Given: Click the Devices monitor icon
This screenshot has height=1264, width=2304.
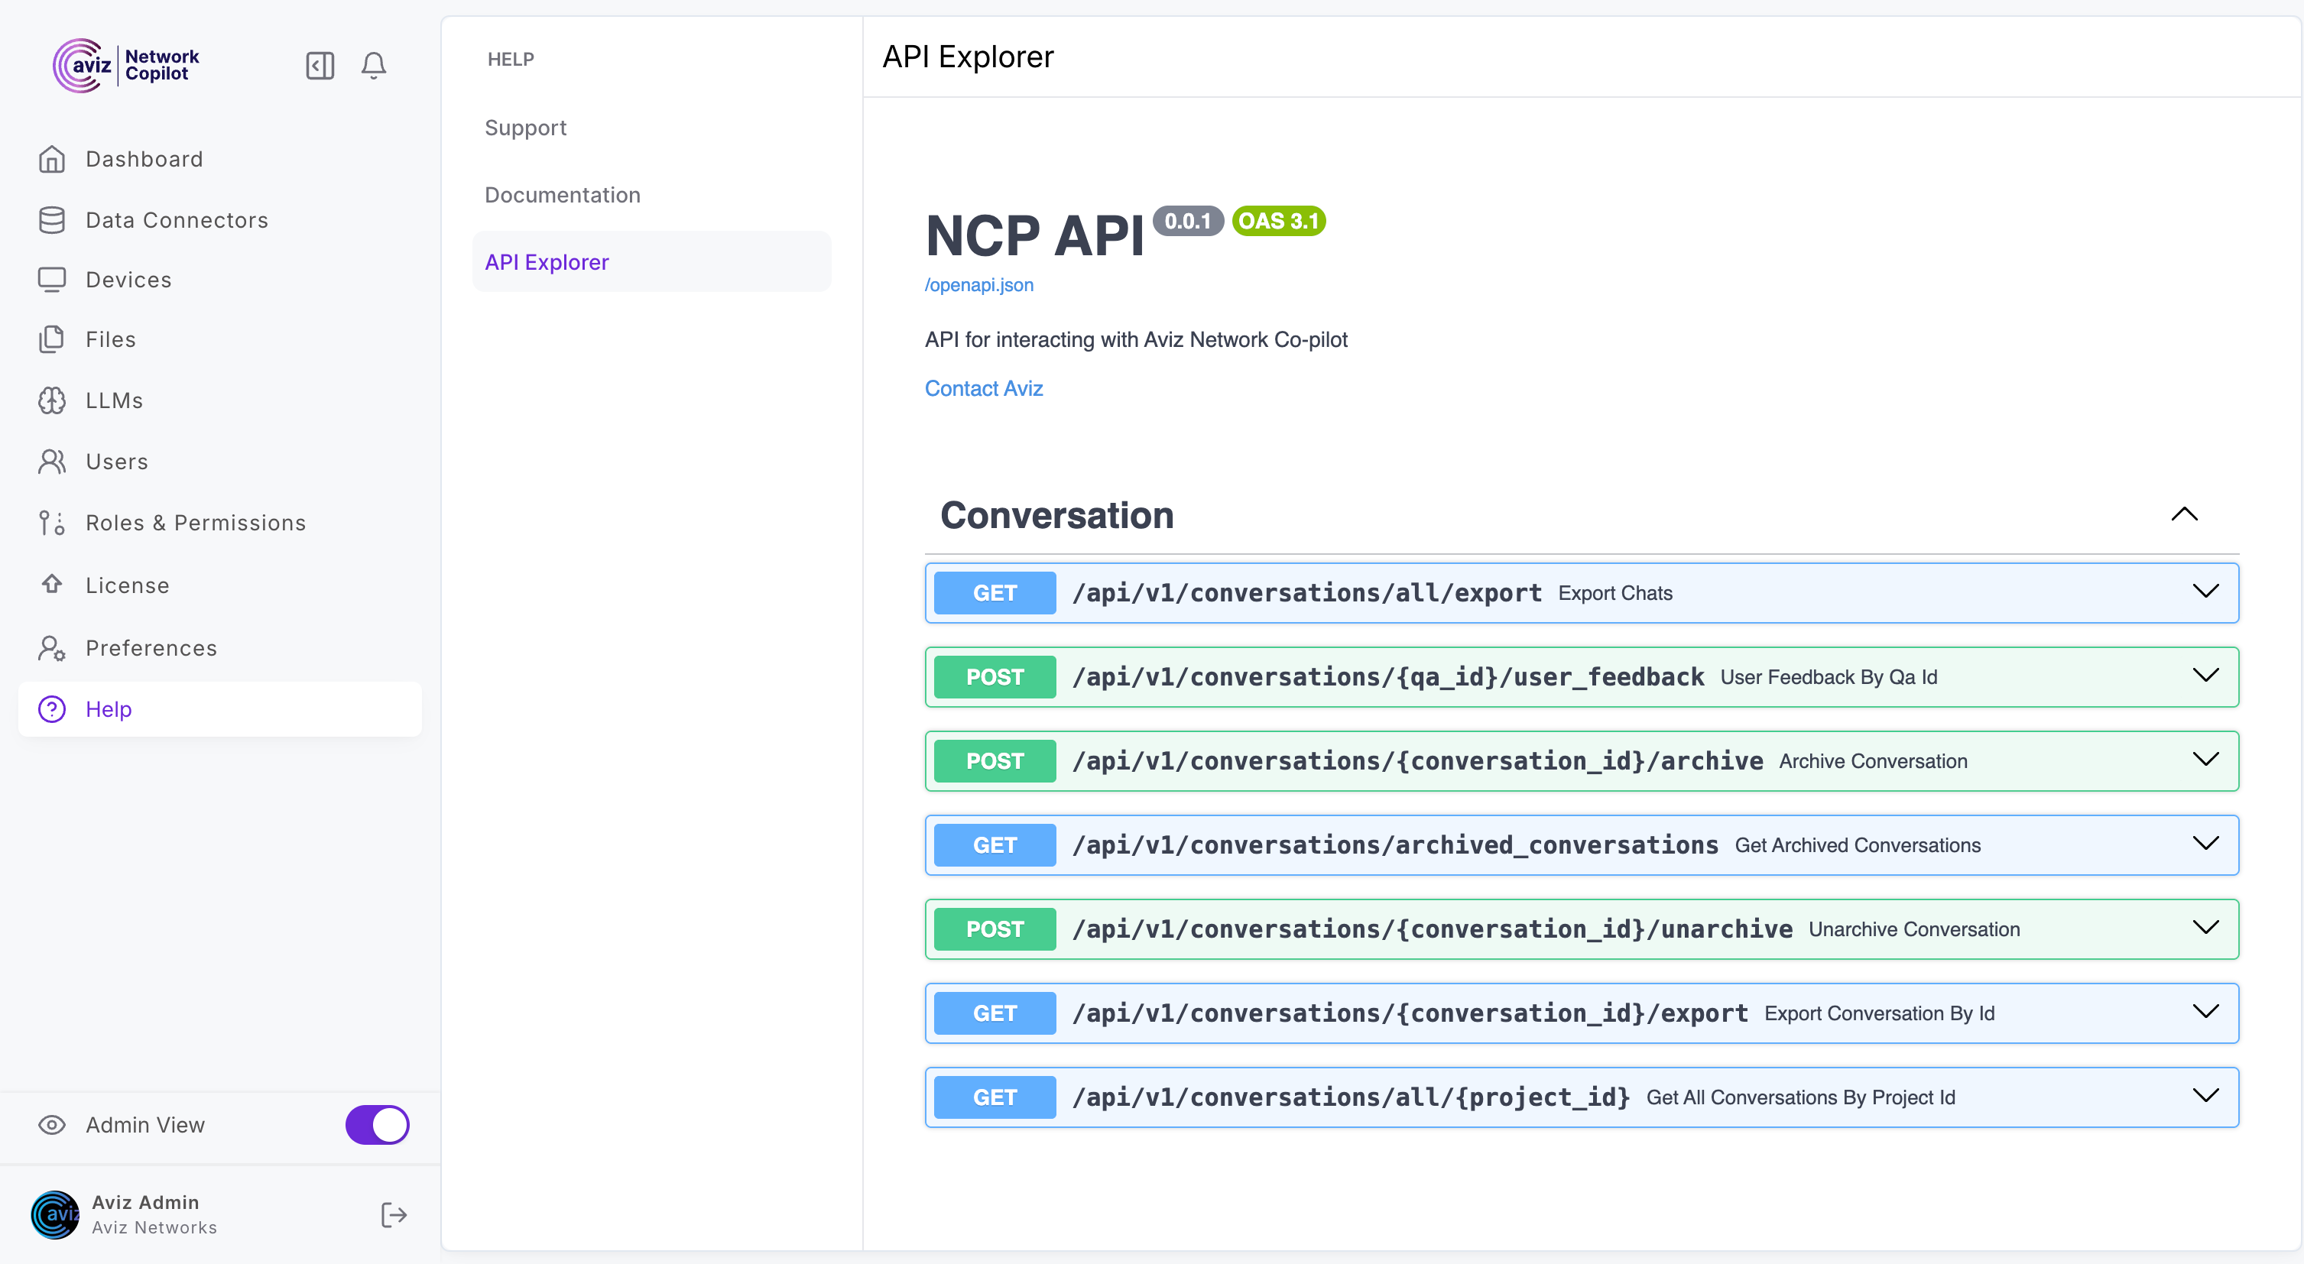Looking at the screenshot, I should coord(52,280).
